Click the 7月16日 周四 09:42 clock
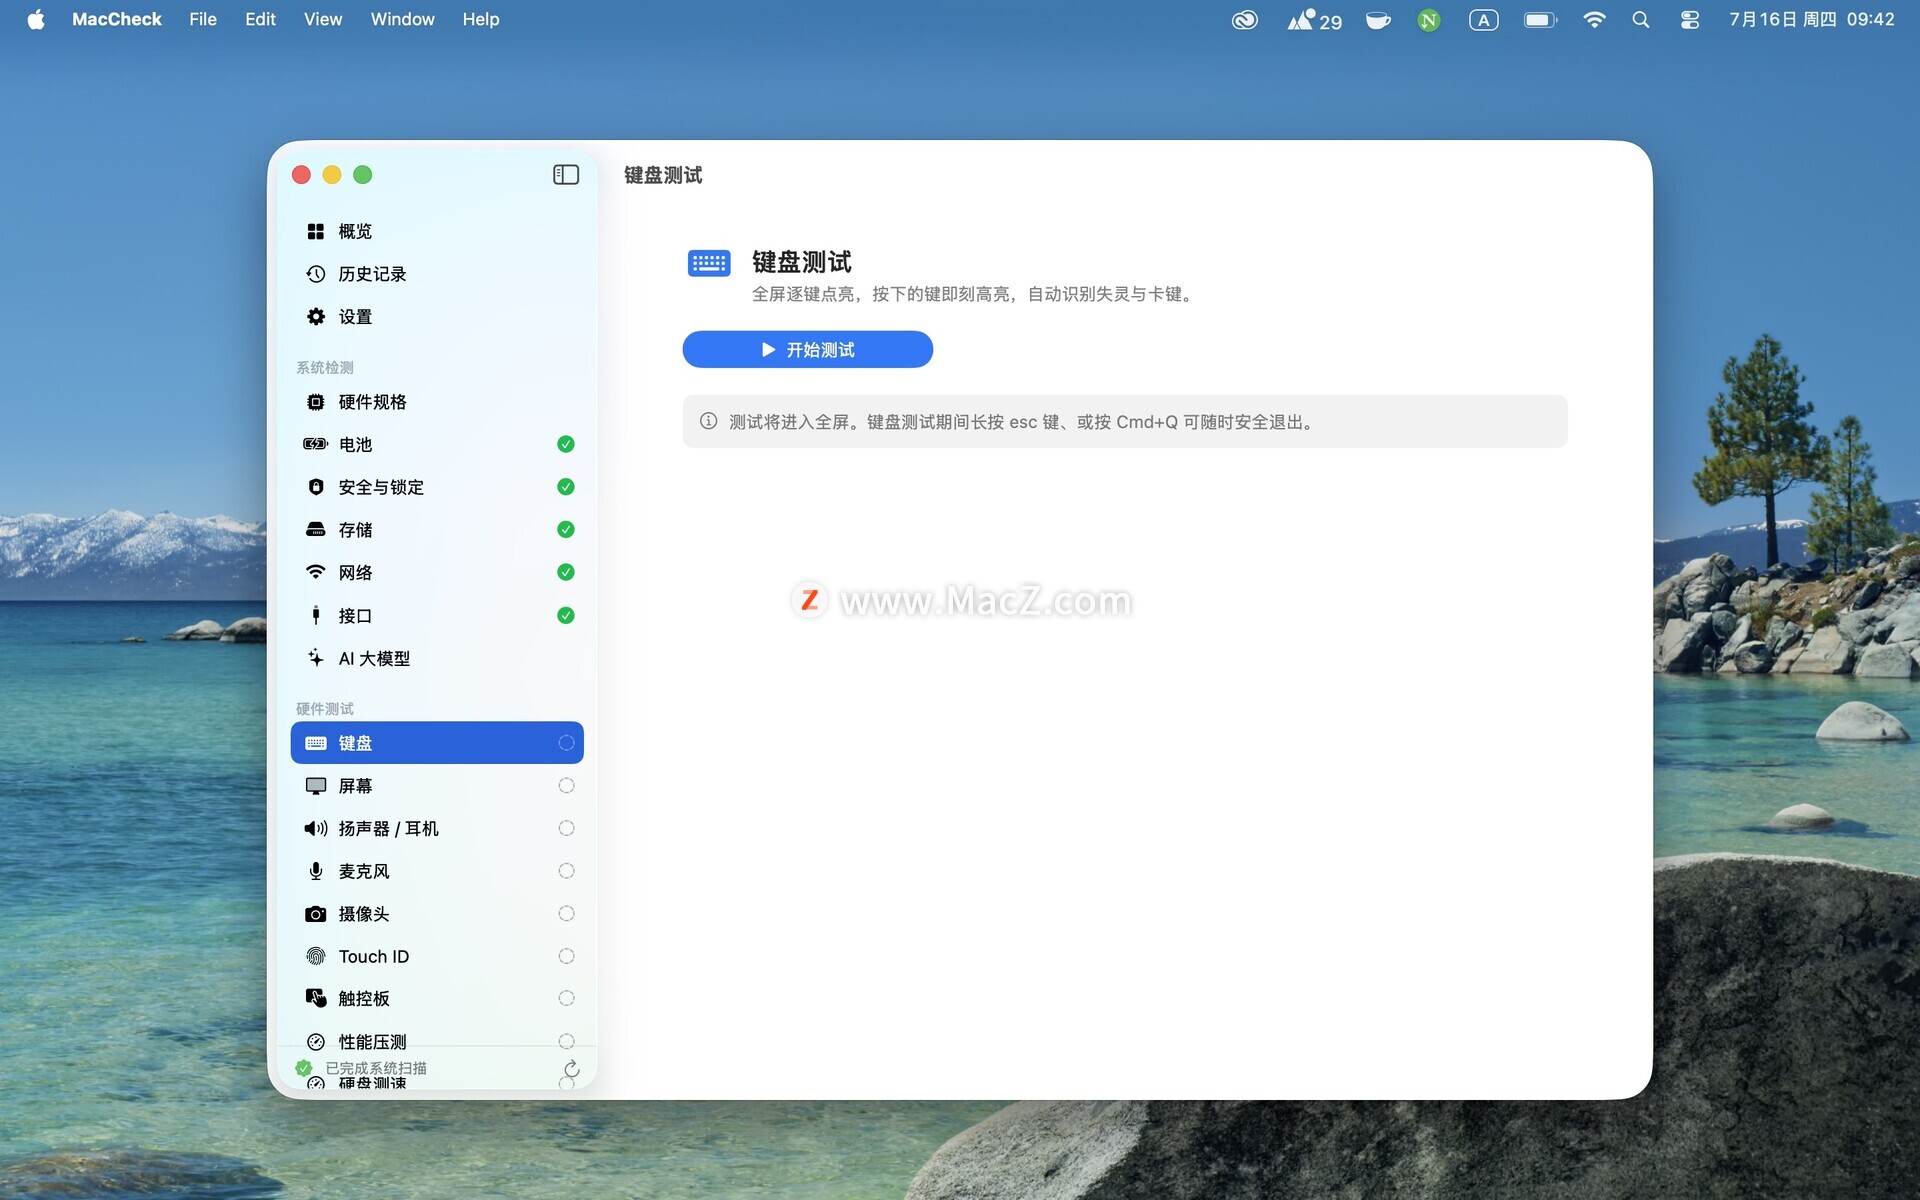The height and width of the screenshot is (1200, 1920). (x=1812, y=20)
